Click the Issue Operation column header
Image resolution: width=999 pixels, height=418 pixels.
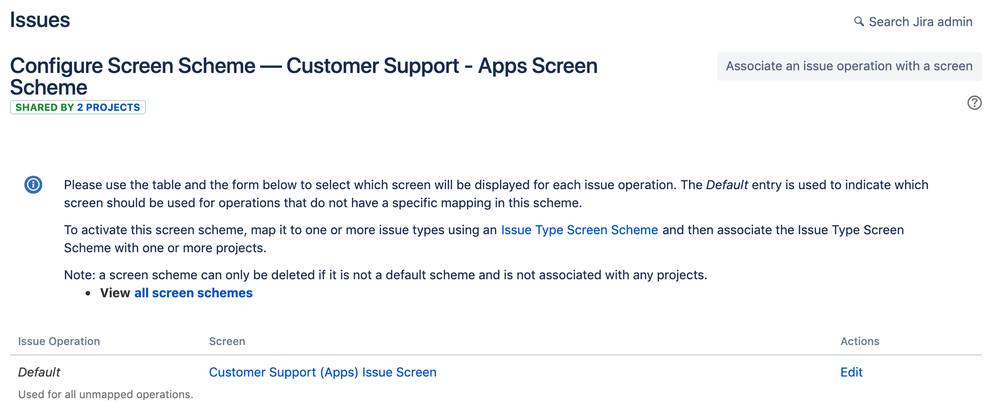click(x=59, y=341)
